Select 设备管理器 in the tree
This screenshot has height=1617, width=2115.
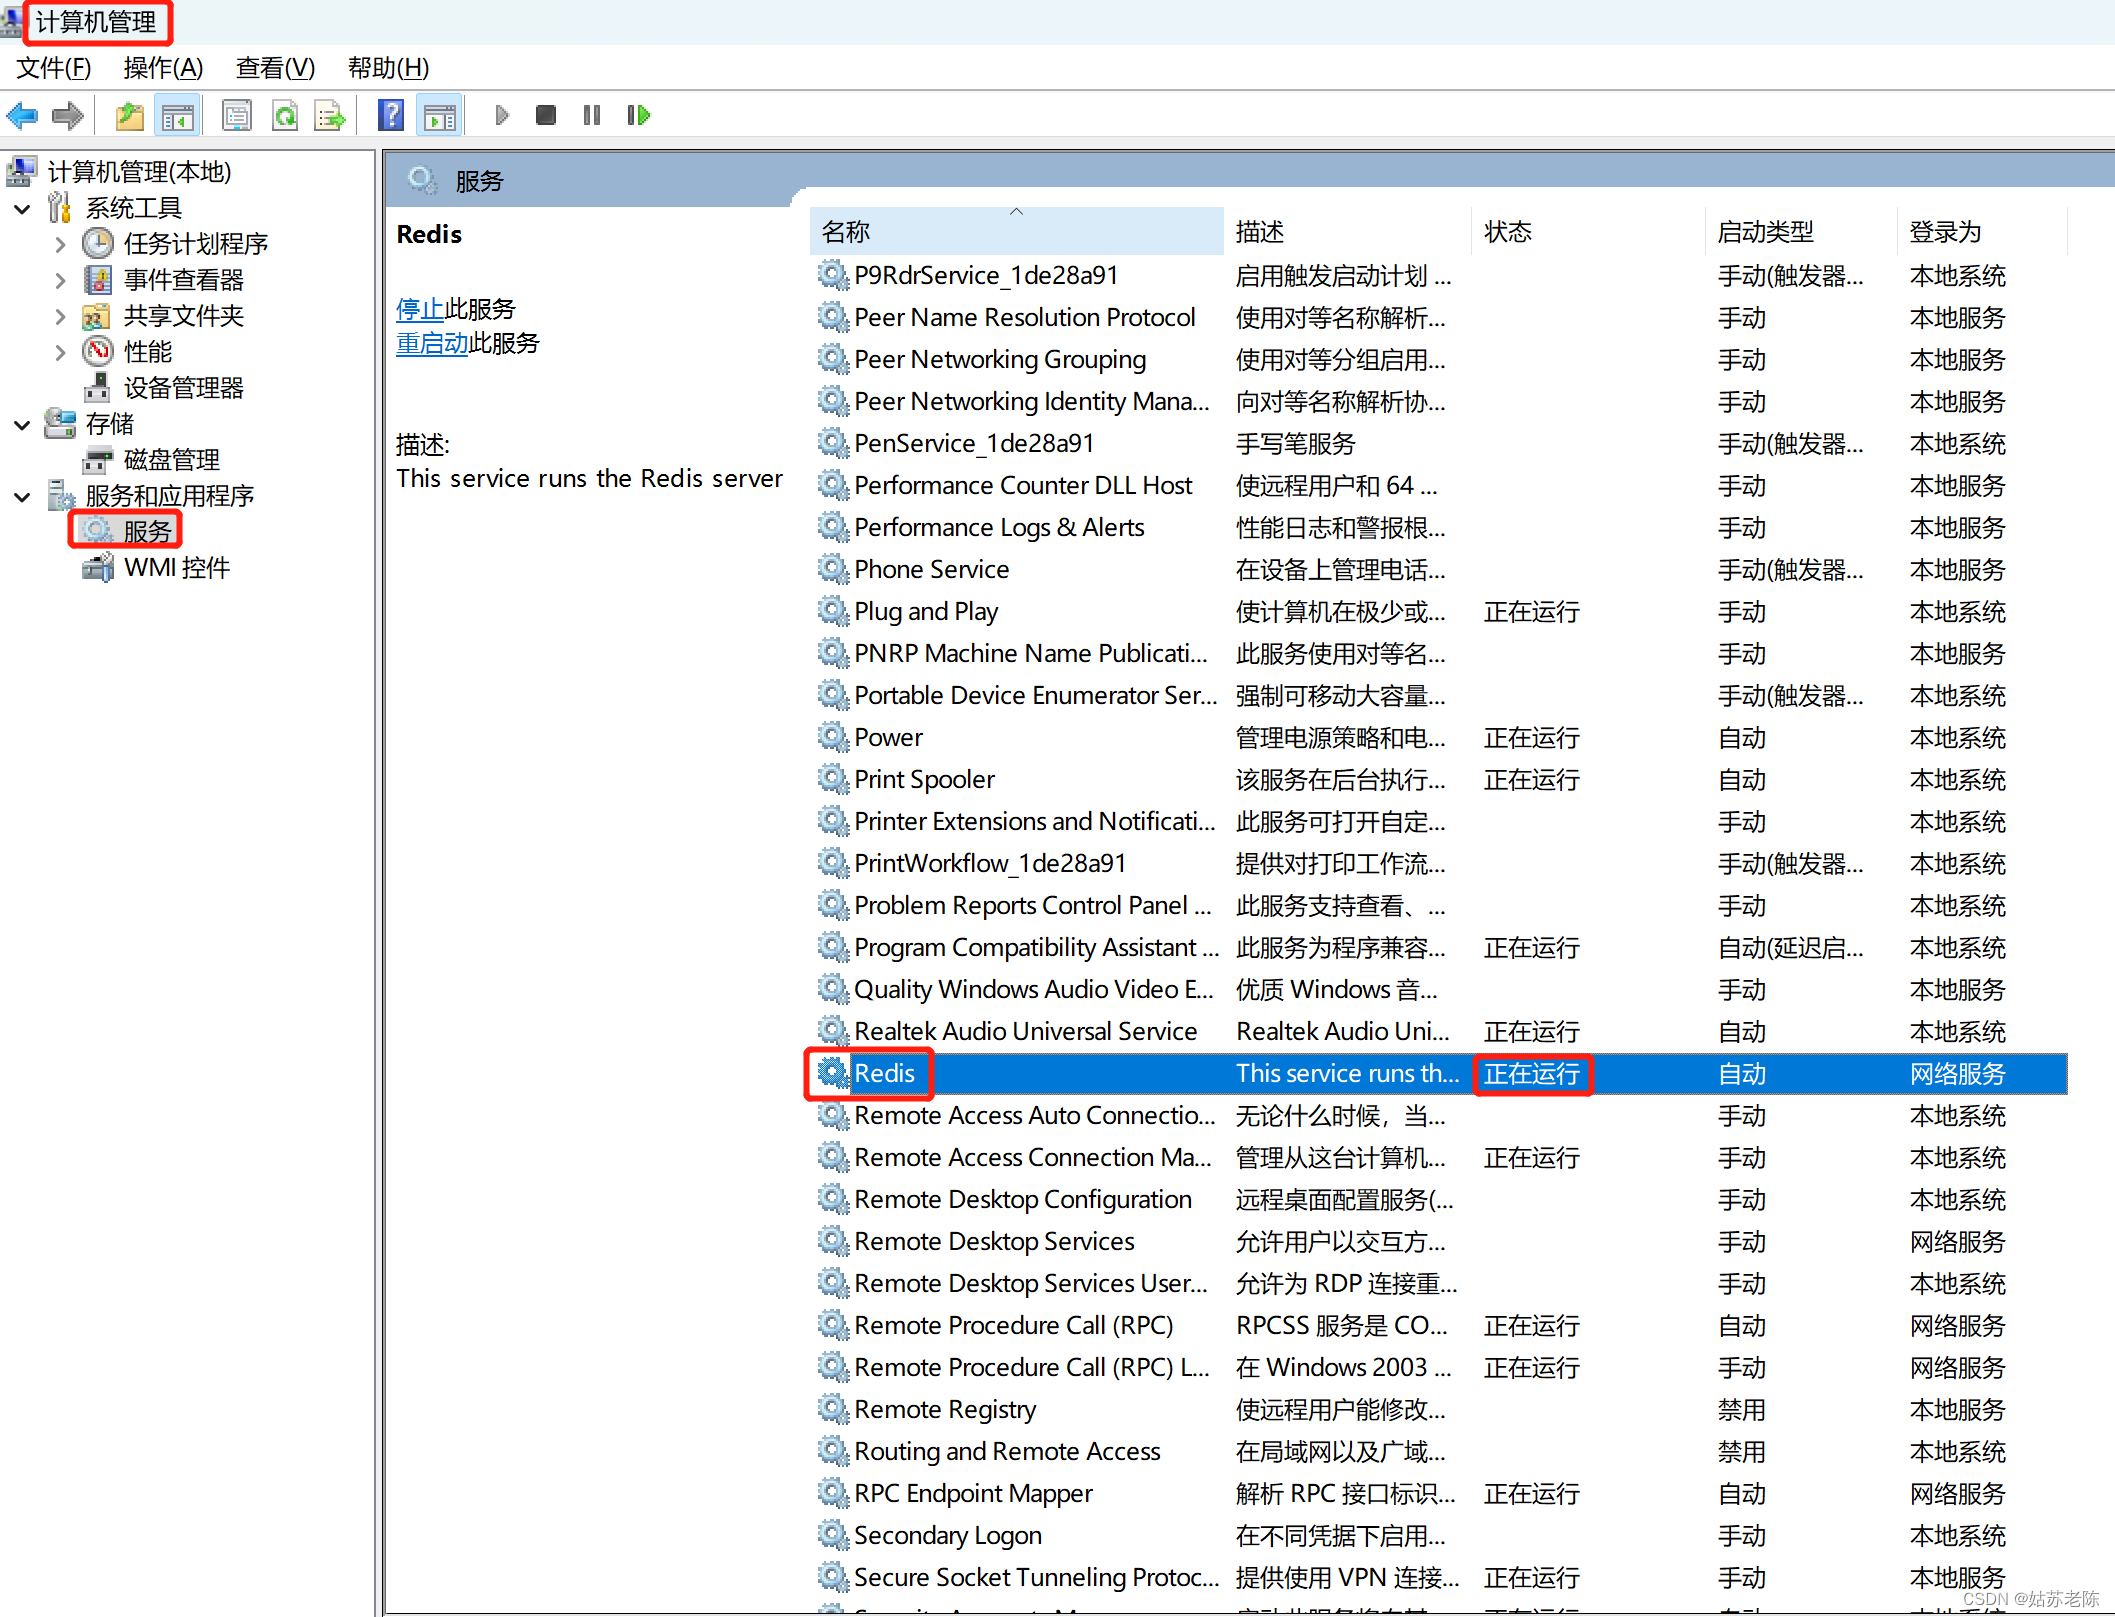(x=183, y=388)
